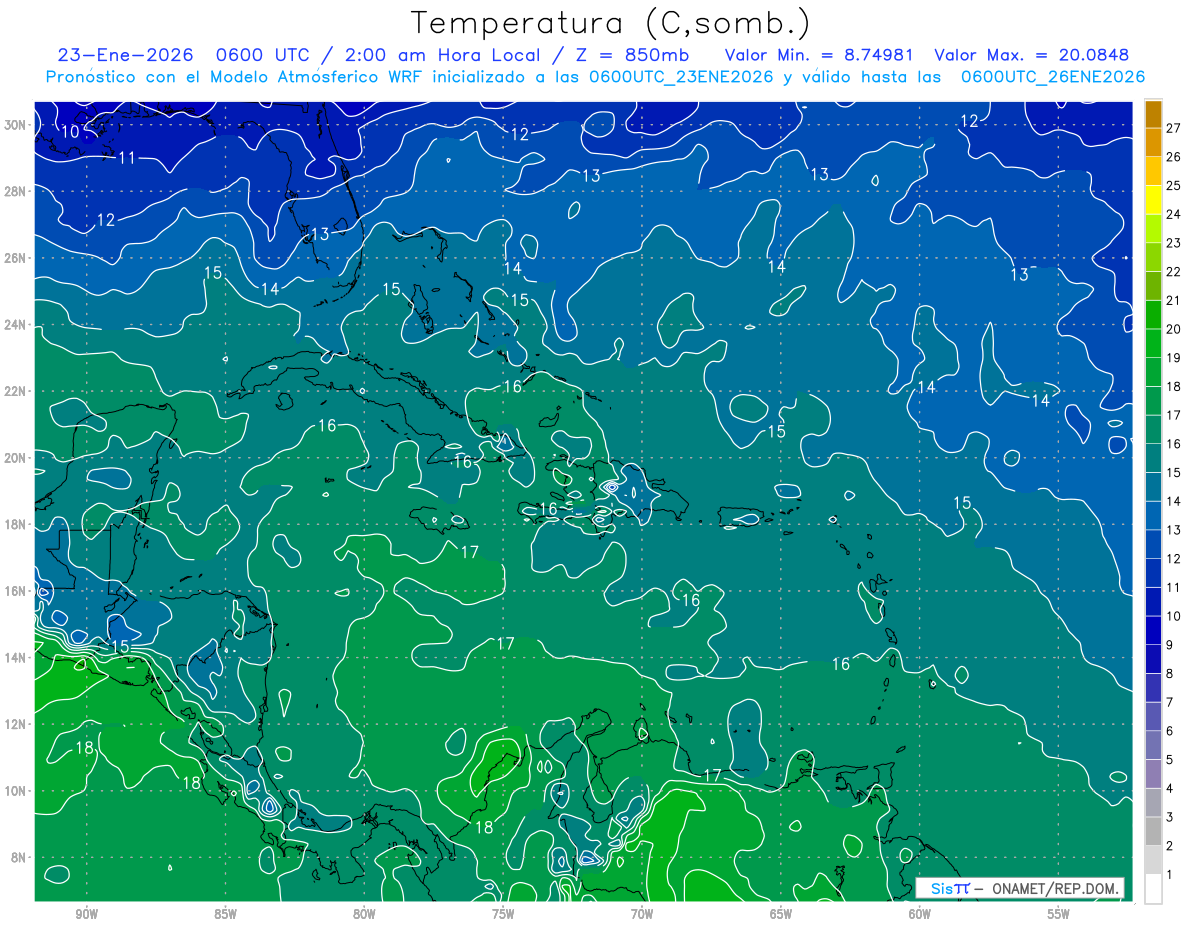Click the initialization stamp "0600UTC_23ENE2026"
The width and height of the screenshot is (1200, 927).
point(681,77)
